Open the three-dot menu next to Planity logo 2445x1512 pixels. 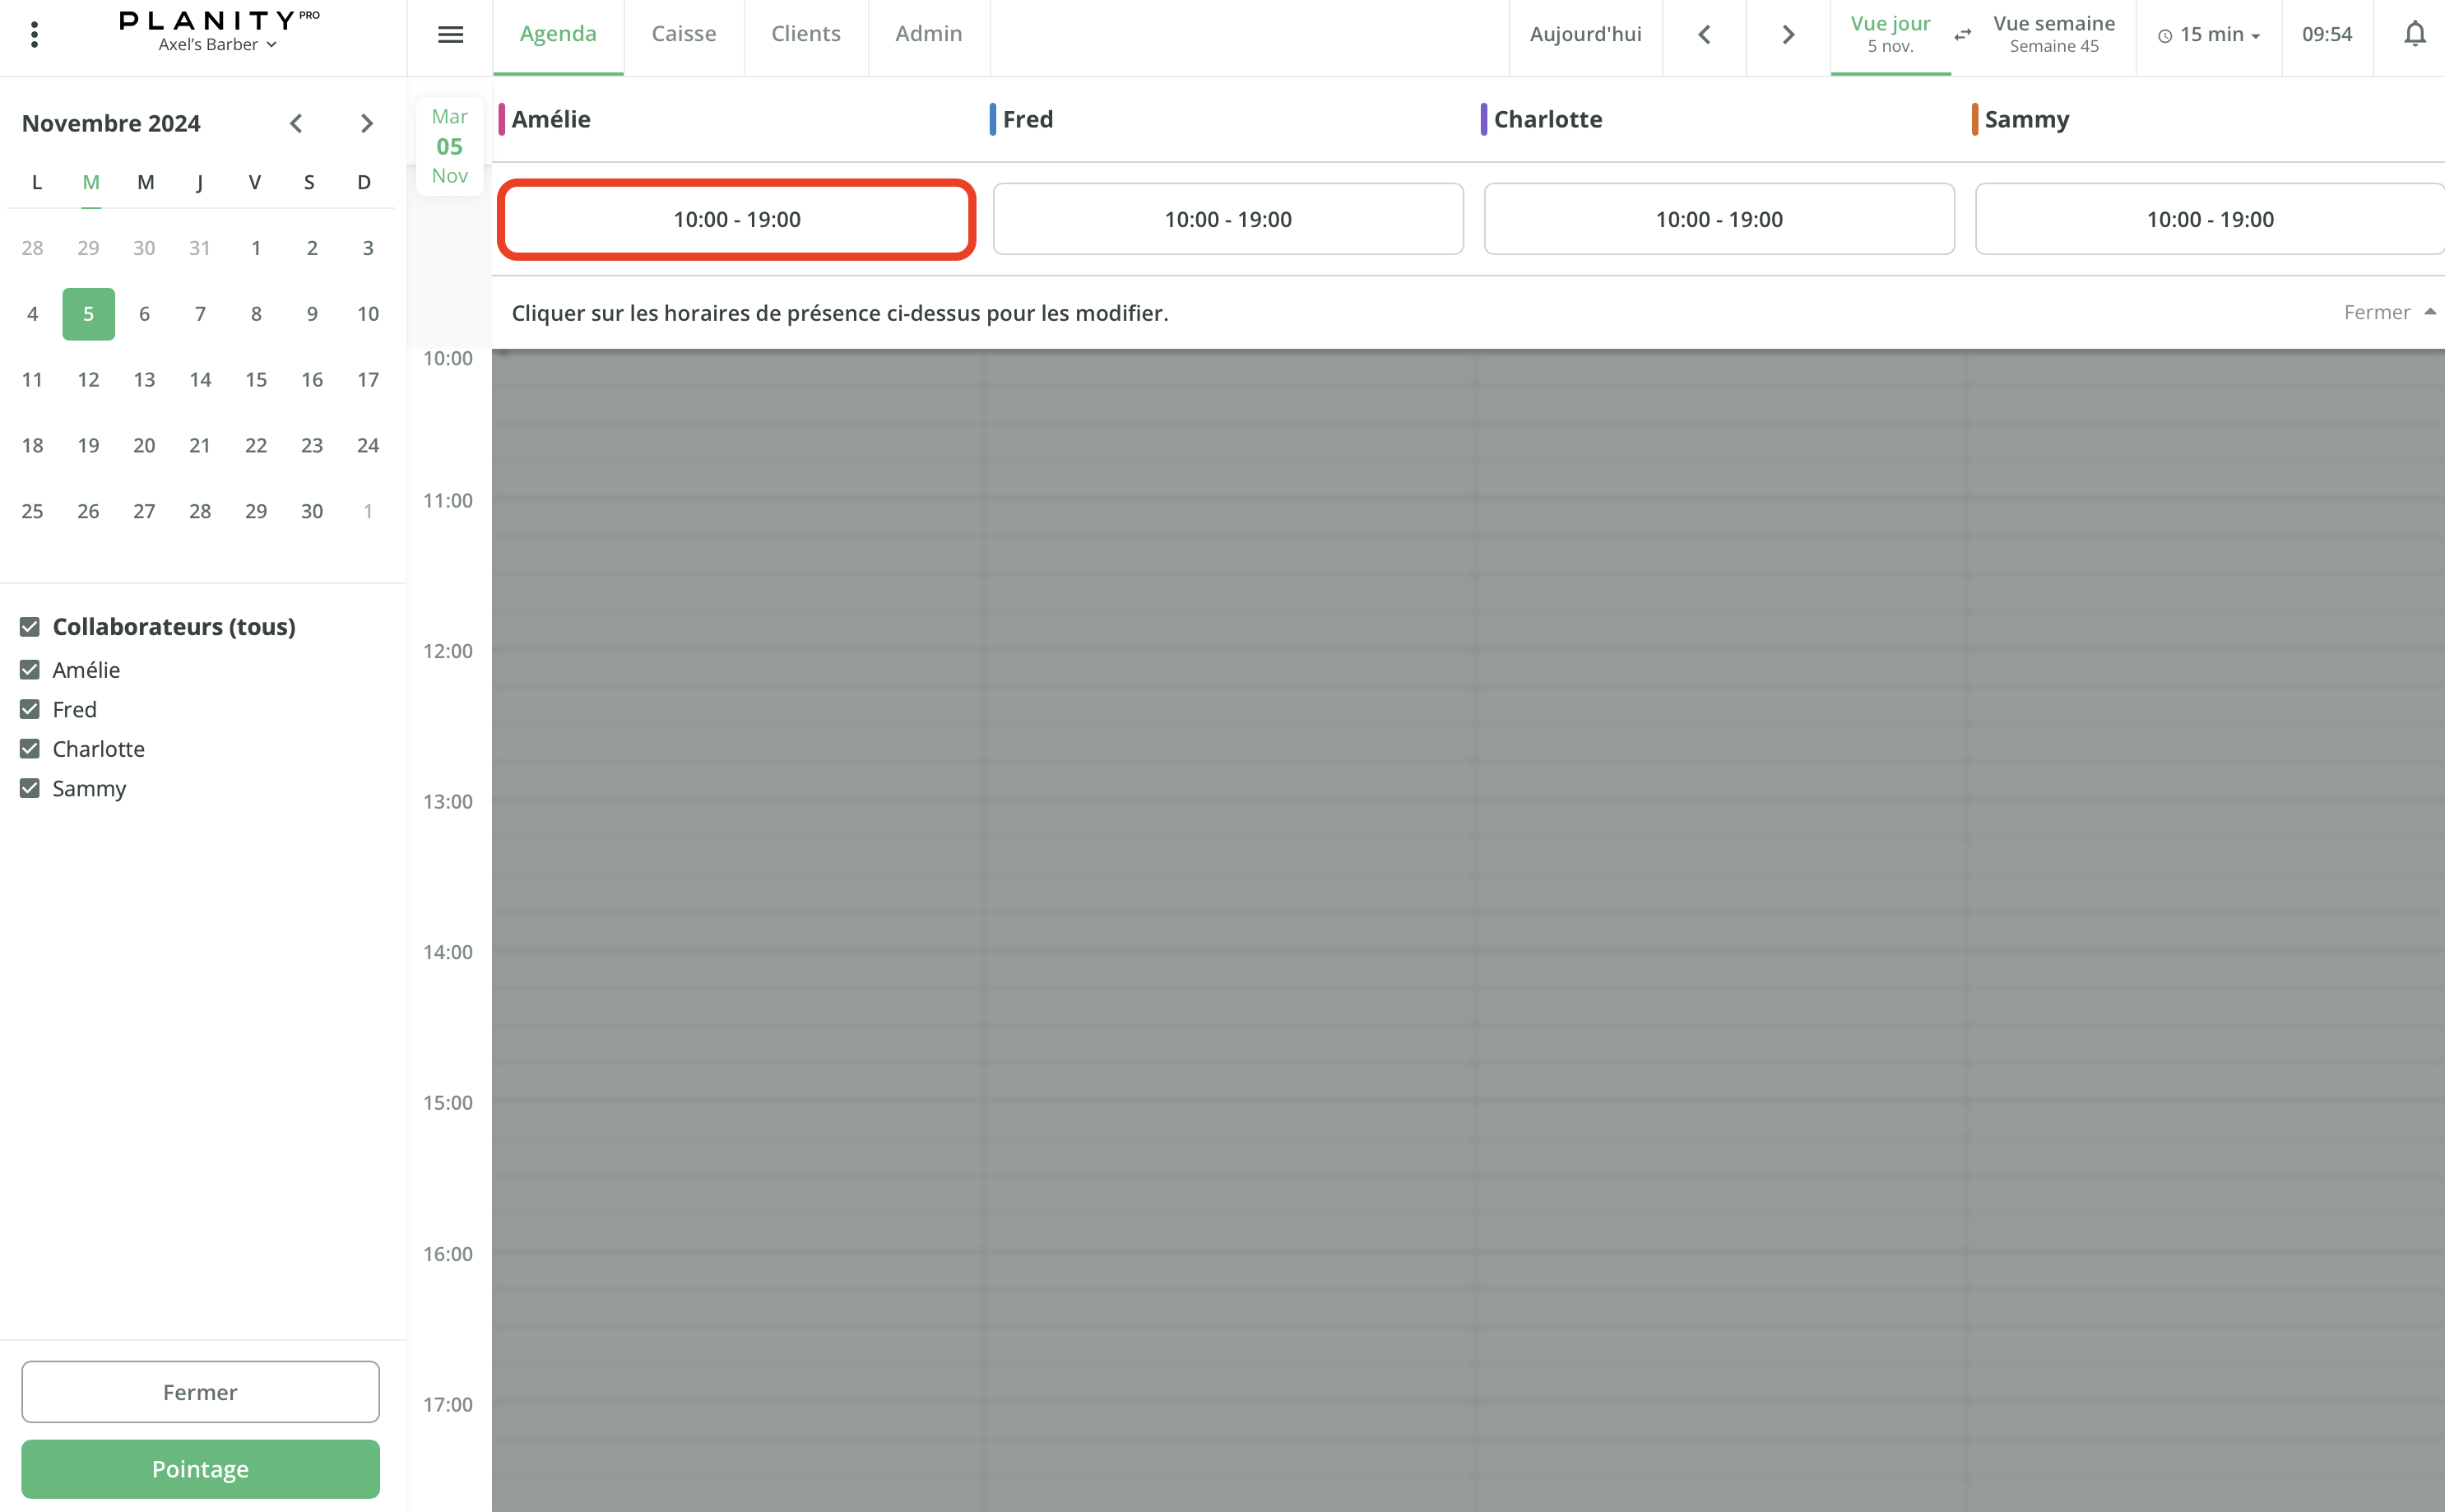[34, 33]
